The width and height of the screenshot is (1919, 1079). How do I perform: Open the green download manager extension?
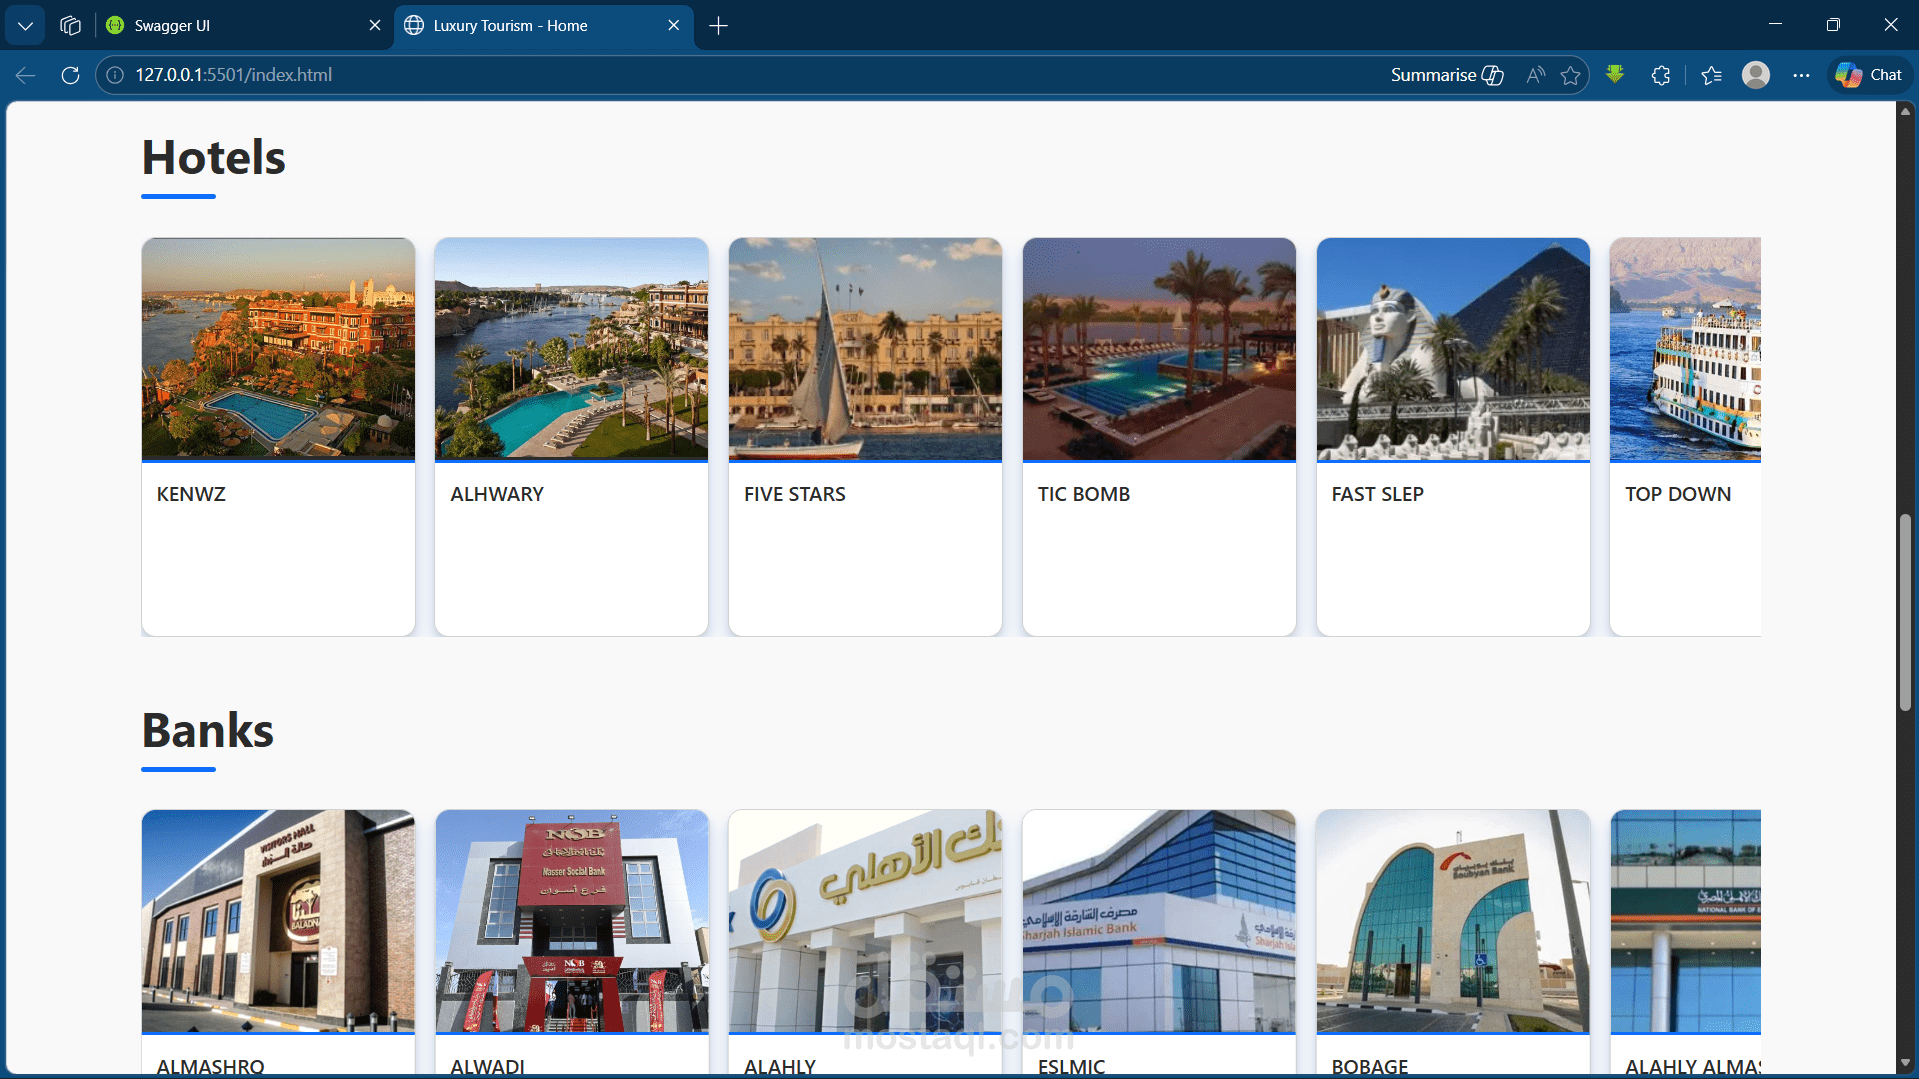pyautogui.click(x=1615, y=75)
